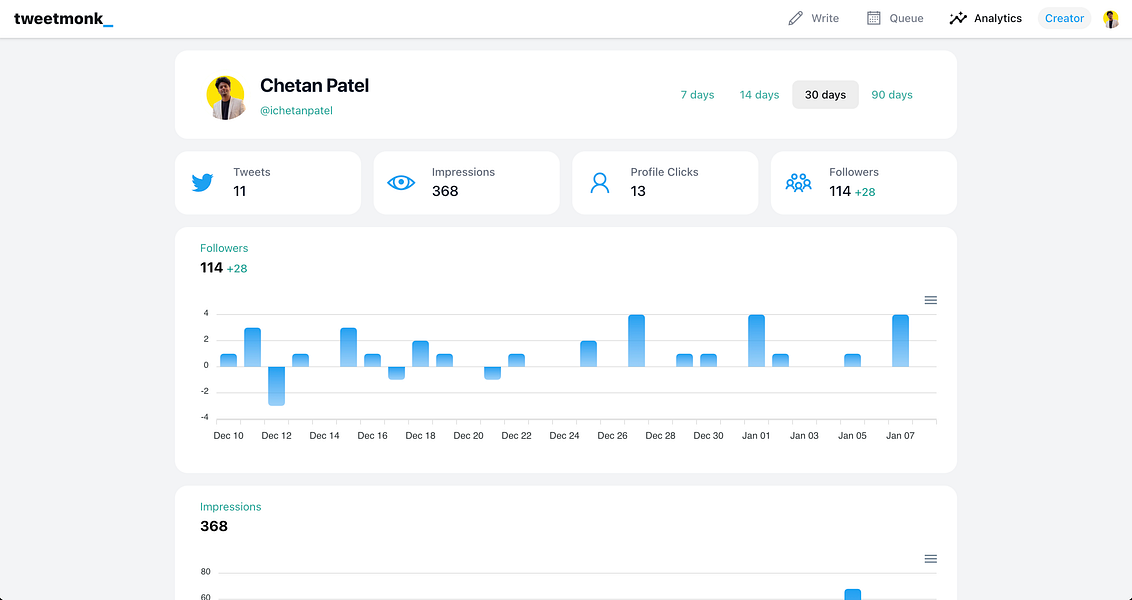Click the calendar Queue icon
Image resolution: width=1132 pixels, height=600 pixels.
pyautogui.click(x=874, y=18)
